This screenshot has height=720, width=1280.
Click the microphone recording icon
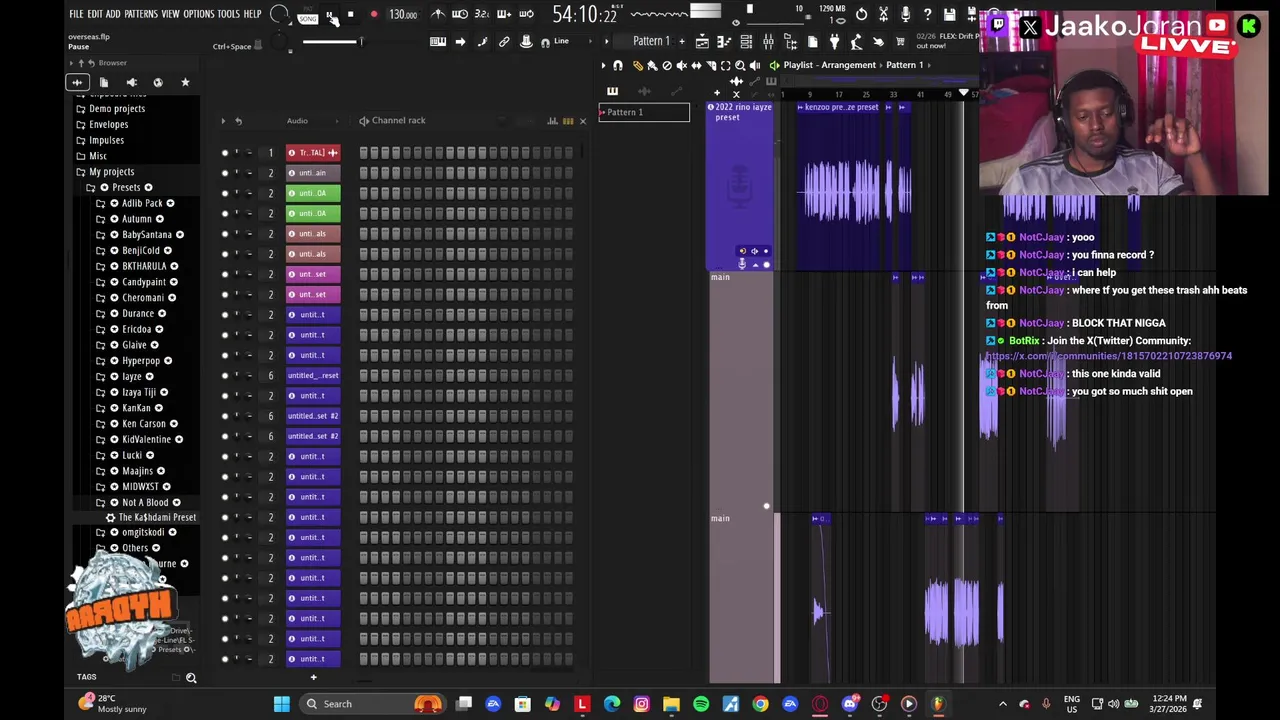click(x=905, y=15)
